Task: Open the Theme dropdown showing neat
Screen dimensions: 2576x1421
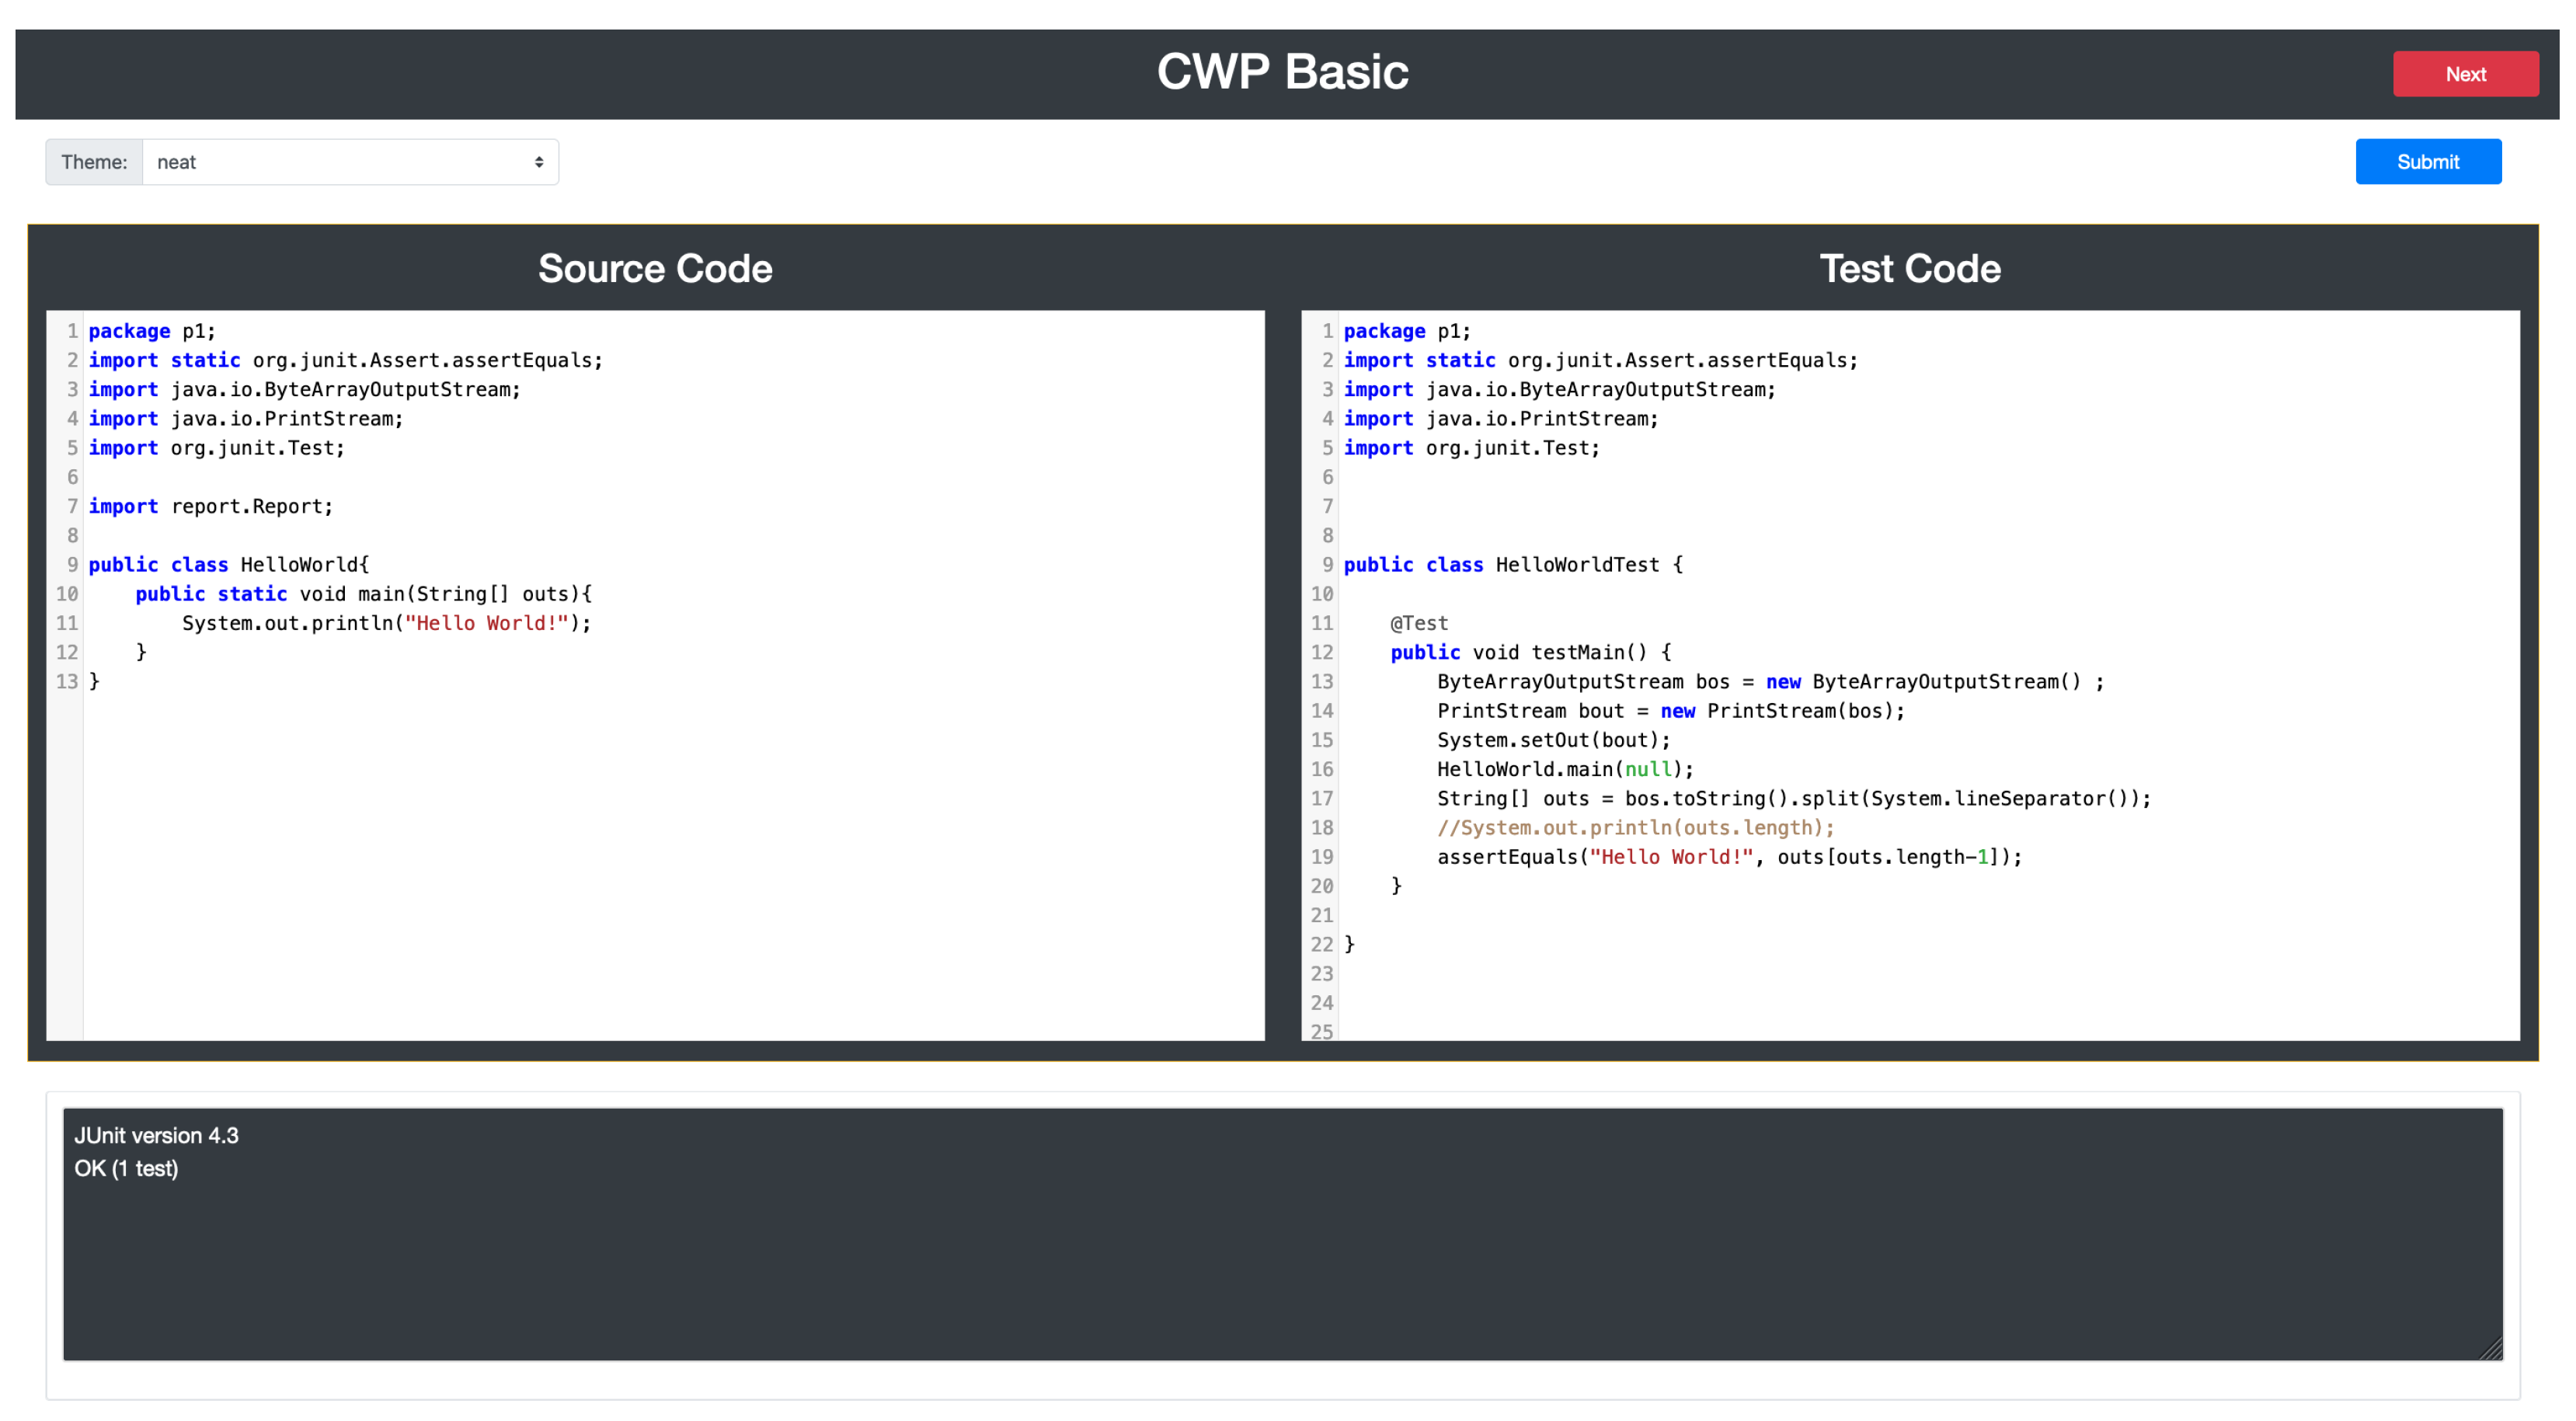Action: [x=349, y=162]
